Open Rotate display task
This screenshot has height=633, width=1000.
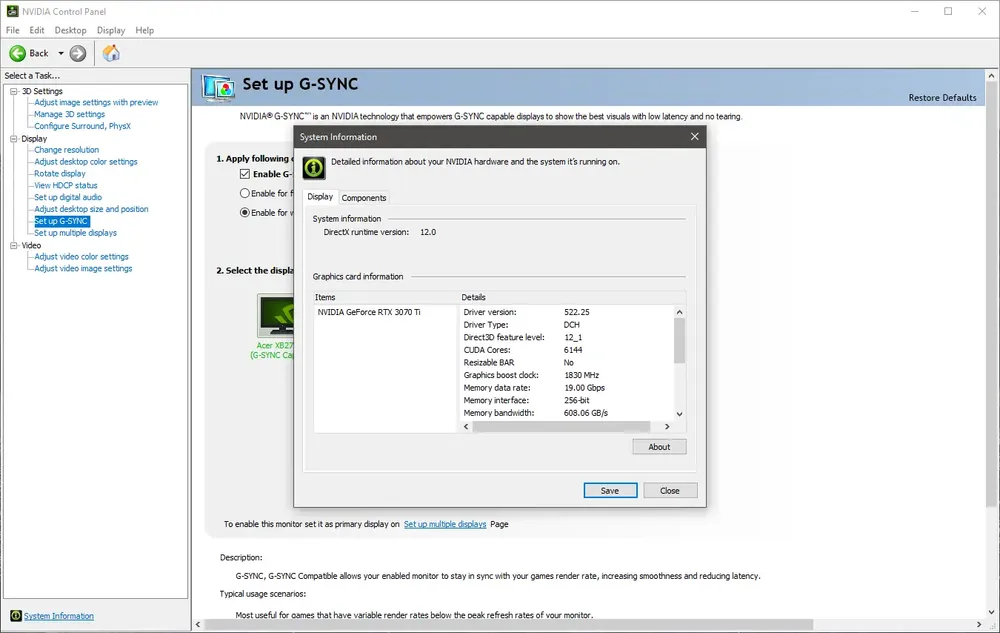pyautogui.click(x=60, y=173)
